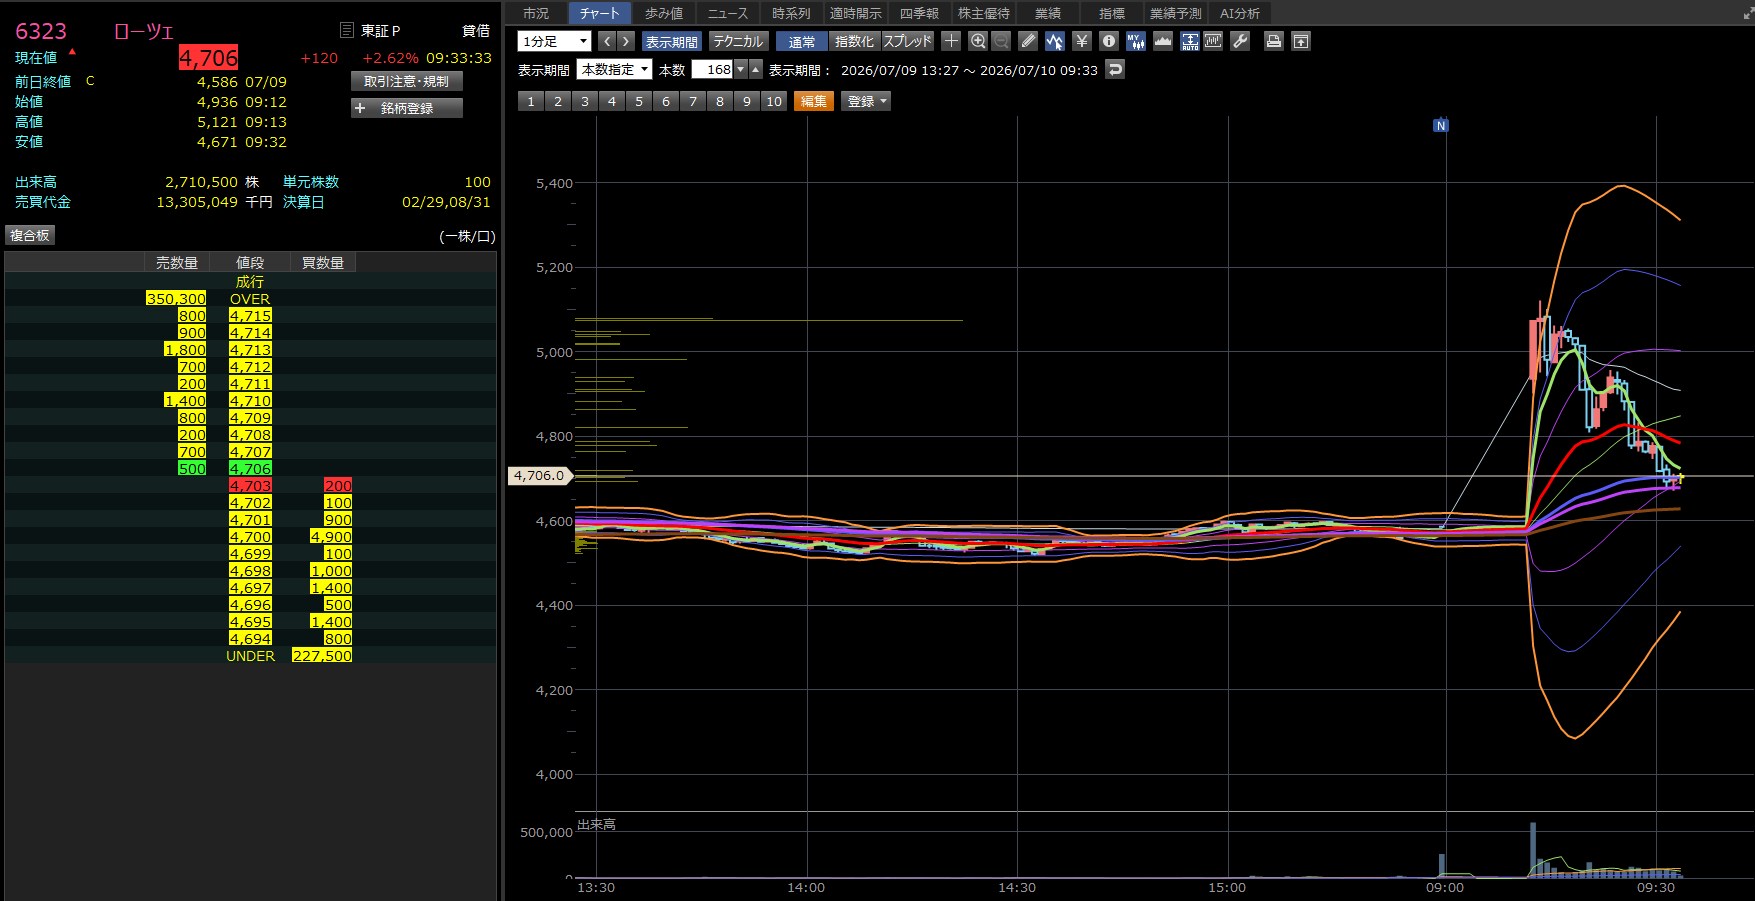Open the 適時開示 disclosure tab
The height and width of the screenshot is (901, 1755).
(856, 13)
